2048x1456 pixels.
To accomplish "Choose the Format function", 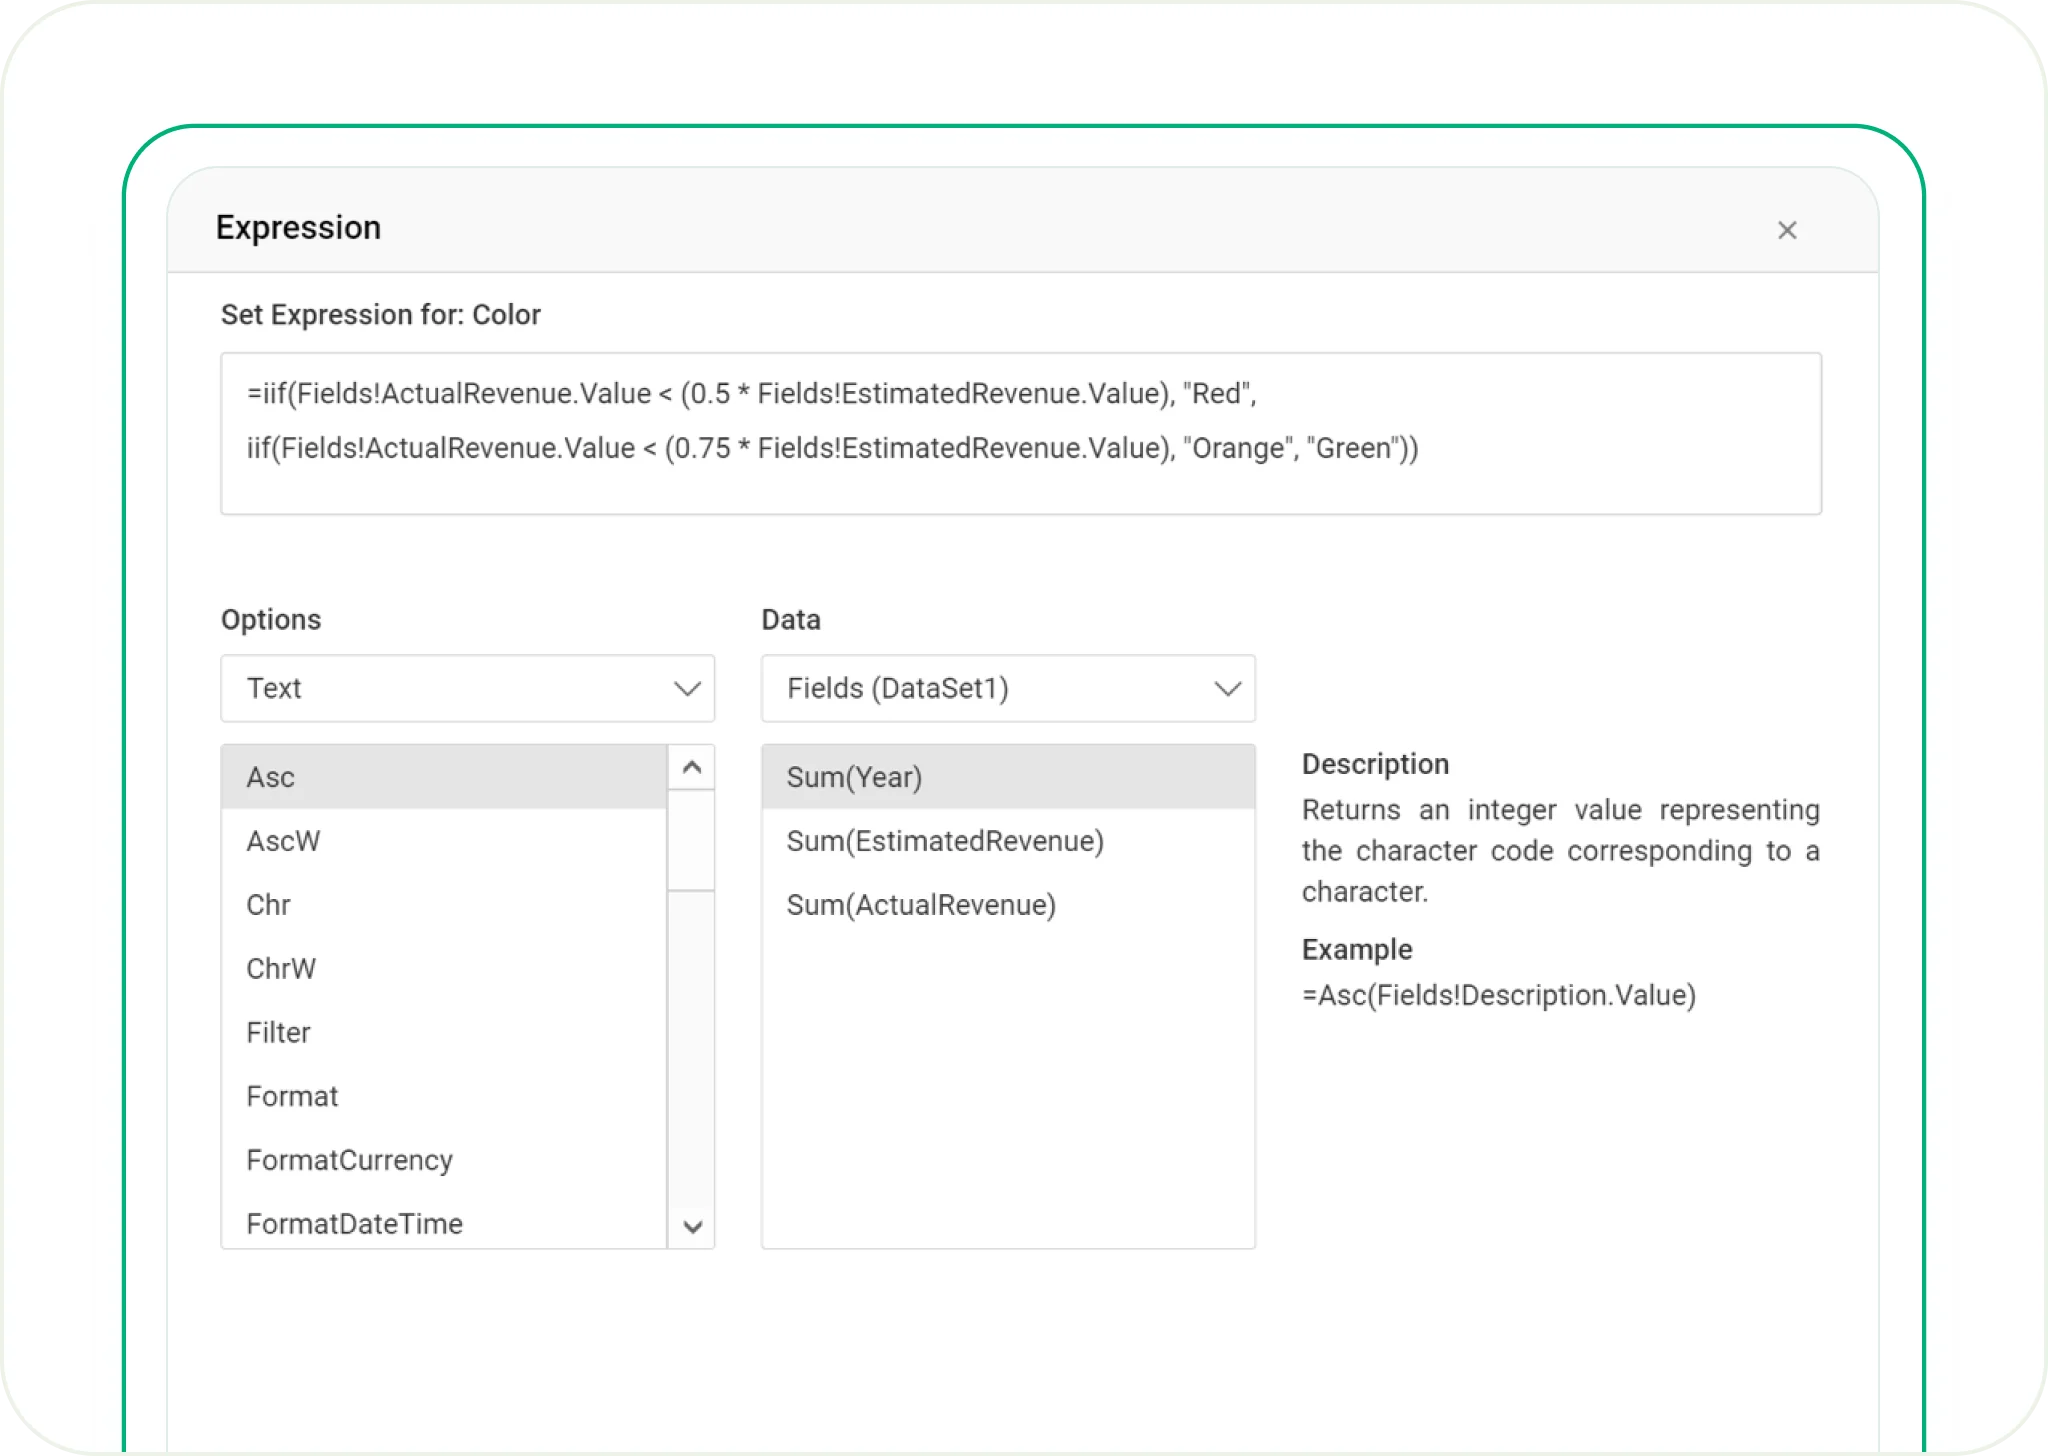I will pyautogui.click(x=292, y=1097).
